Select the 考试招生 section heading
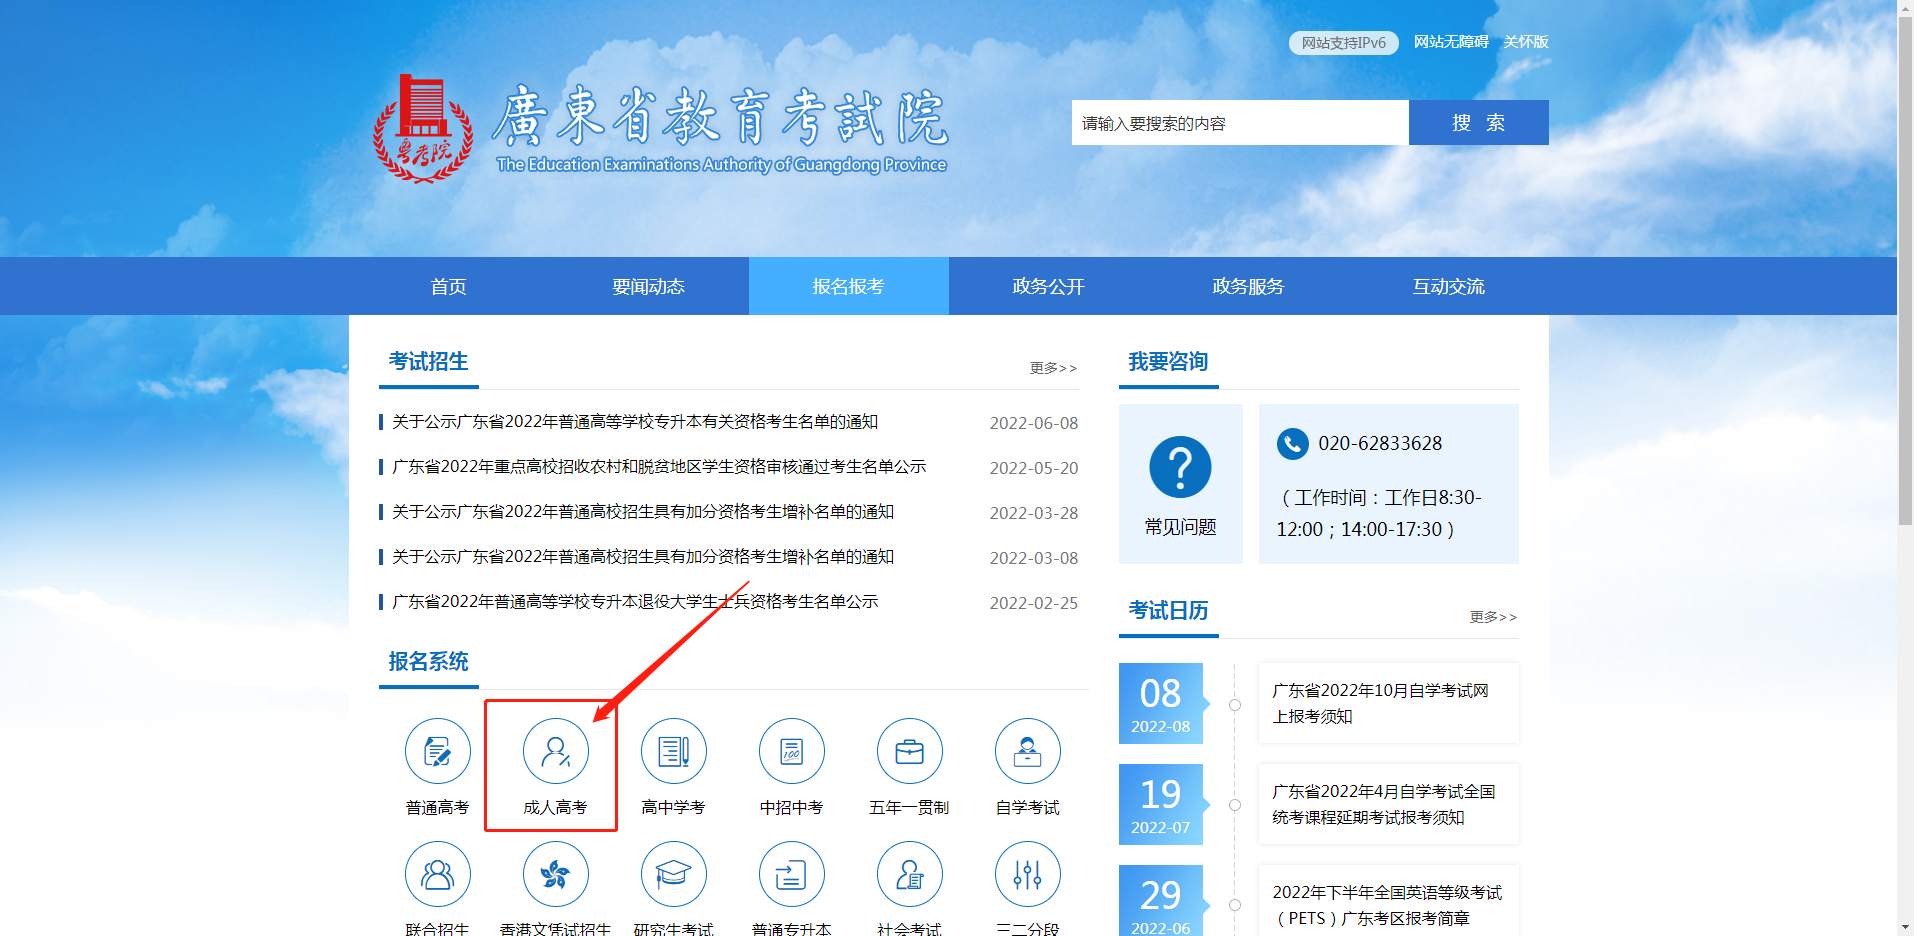Screen dimensions: 1914x936 (x=428, y=362)
